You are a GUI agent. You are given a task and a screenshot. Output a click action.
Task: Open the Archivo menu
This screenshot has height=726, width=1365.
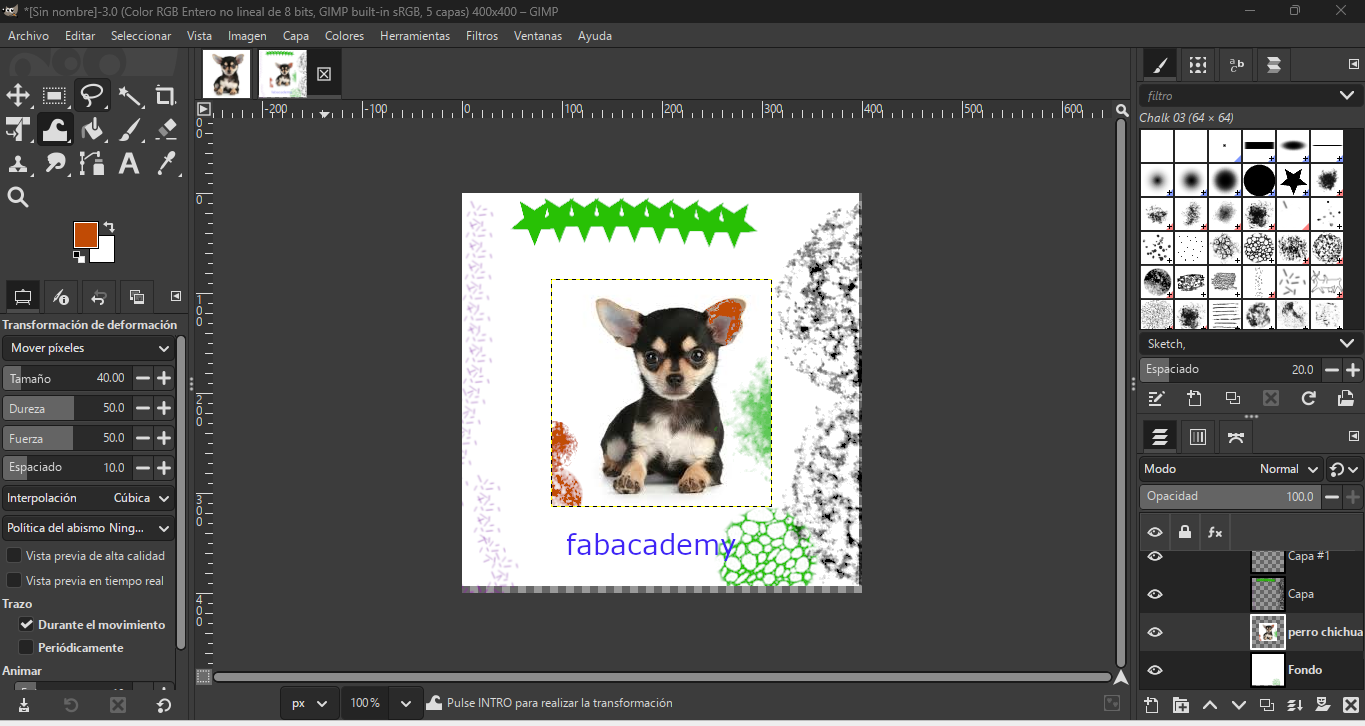(x=28, y=36)
